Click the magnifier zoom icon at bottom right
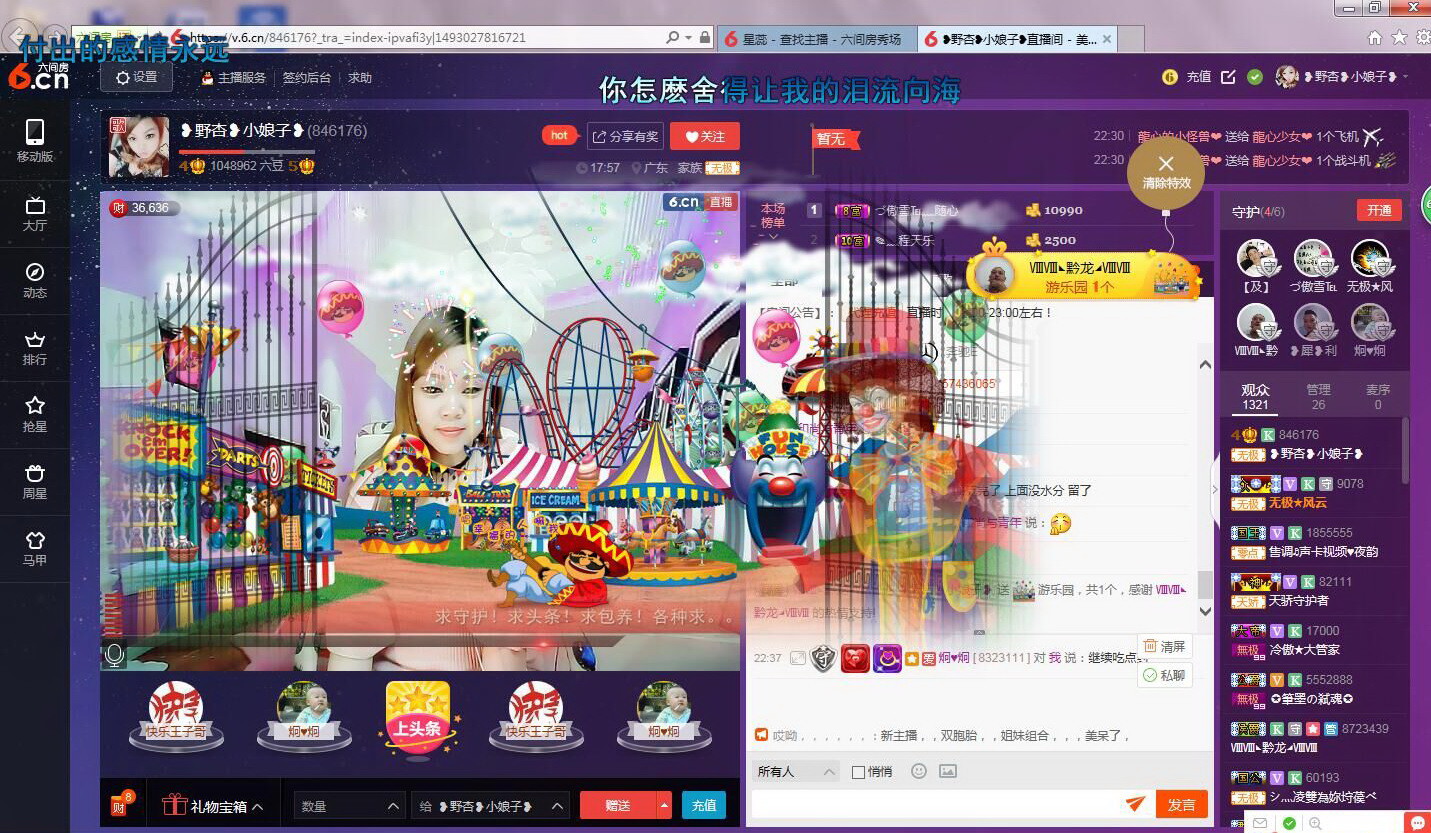 click(1315, 824)
